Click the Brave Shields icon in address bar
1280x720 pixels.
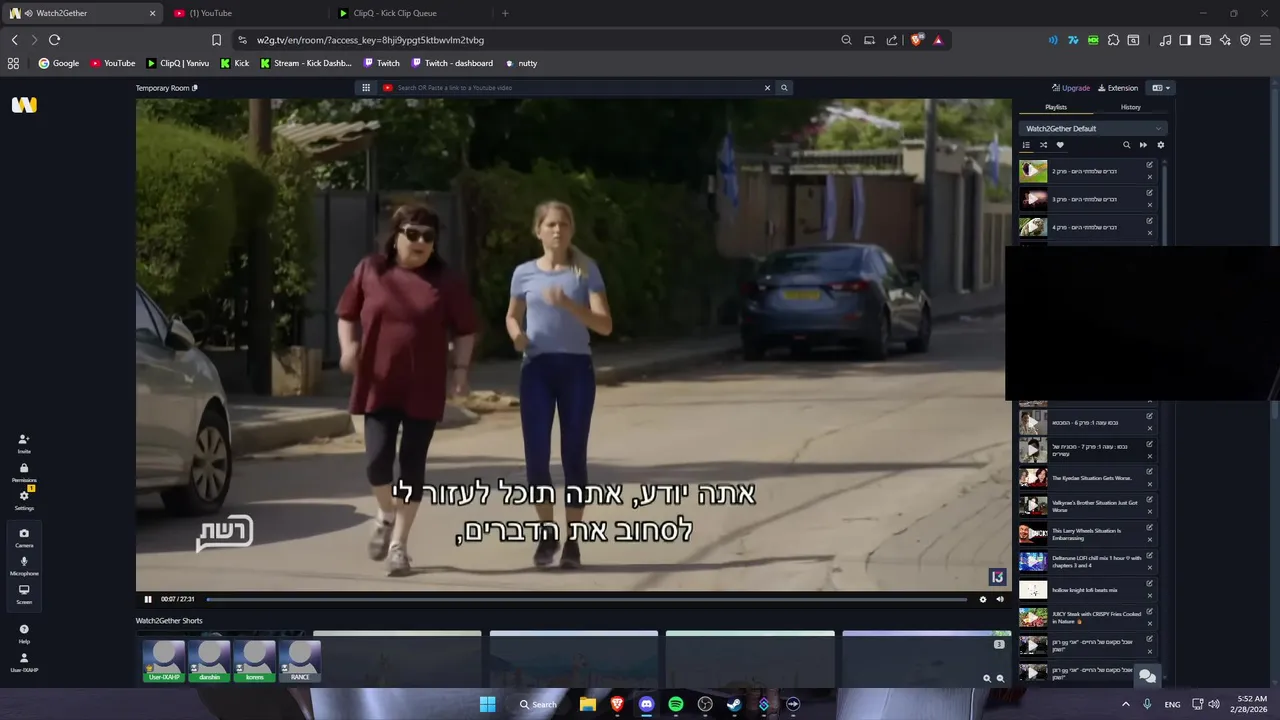pyautogui.click(x=916, y=40)
